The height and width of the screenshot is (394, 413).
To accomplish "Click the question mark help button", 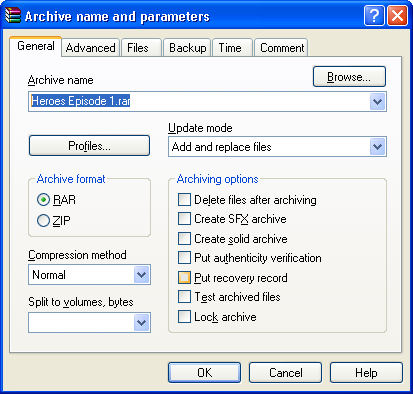I will pyautogui.click(x=374, y=15).
